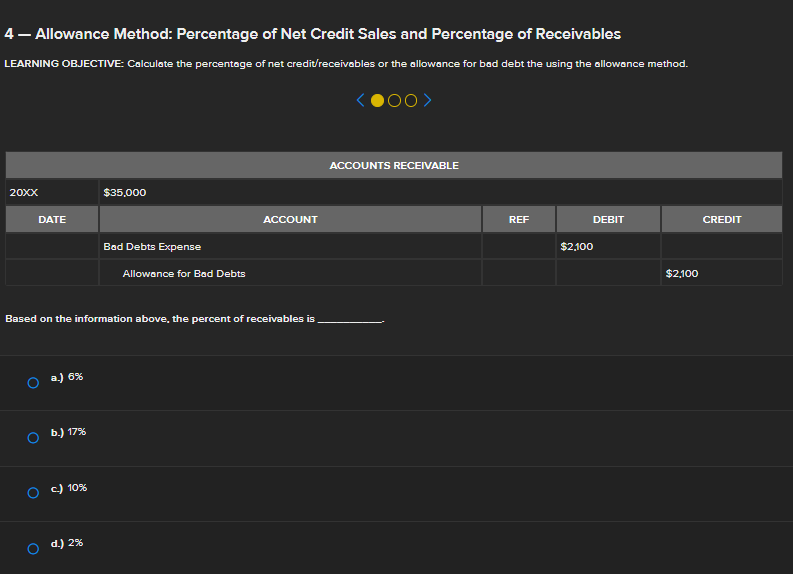
Task: Pick answer c.) 10%
Action: (33, 492)
